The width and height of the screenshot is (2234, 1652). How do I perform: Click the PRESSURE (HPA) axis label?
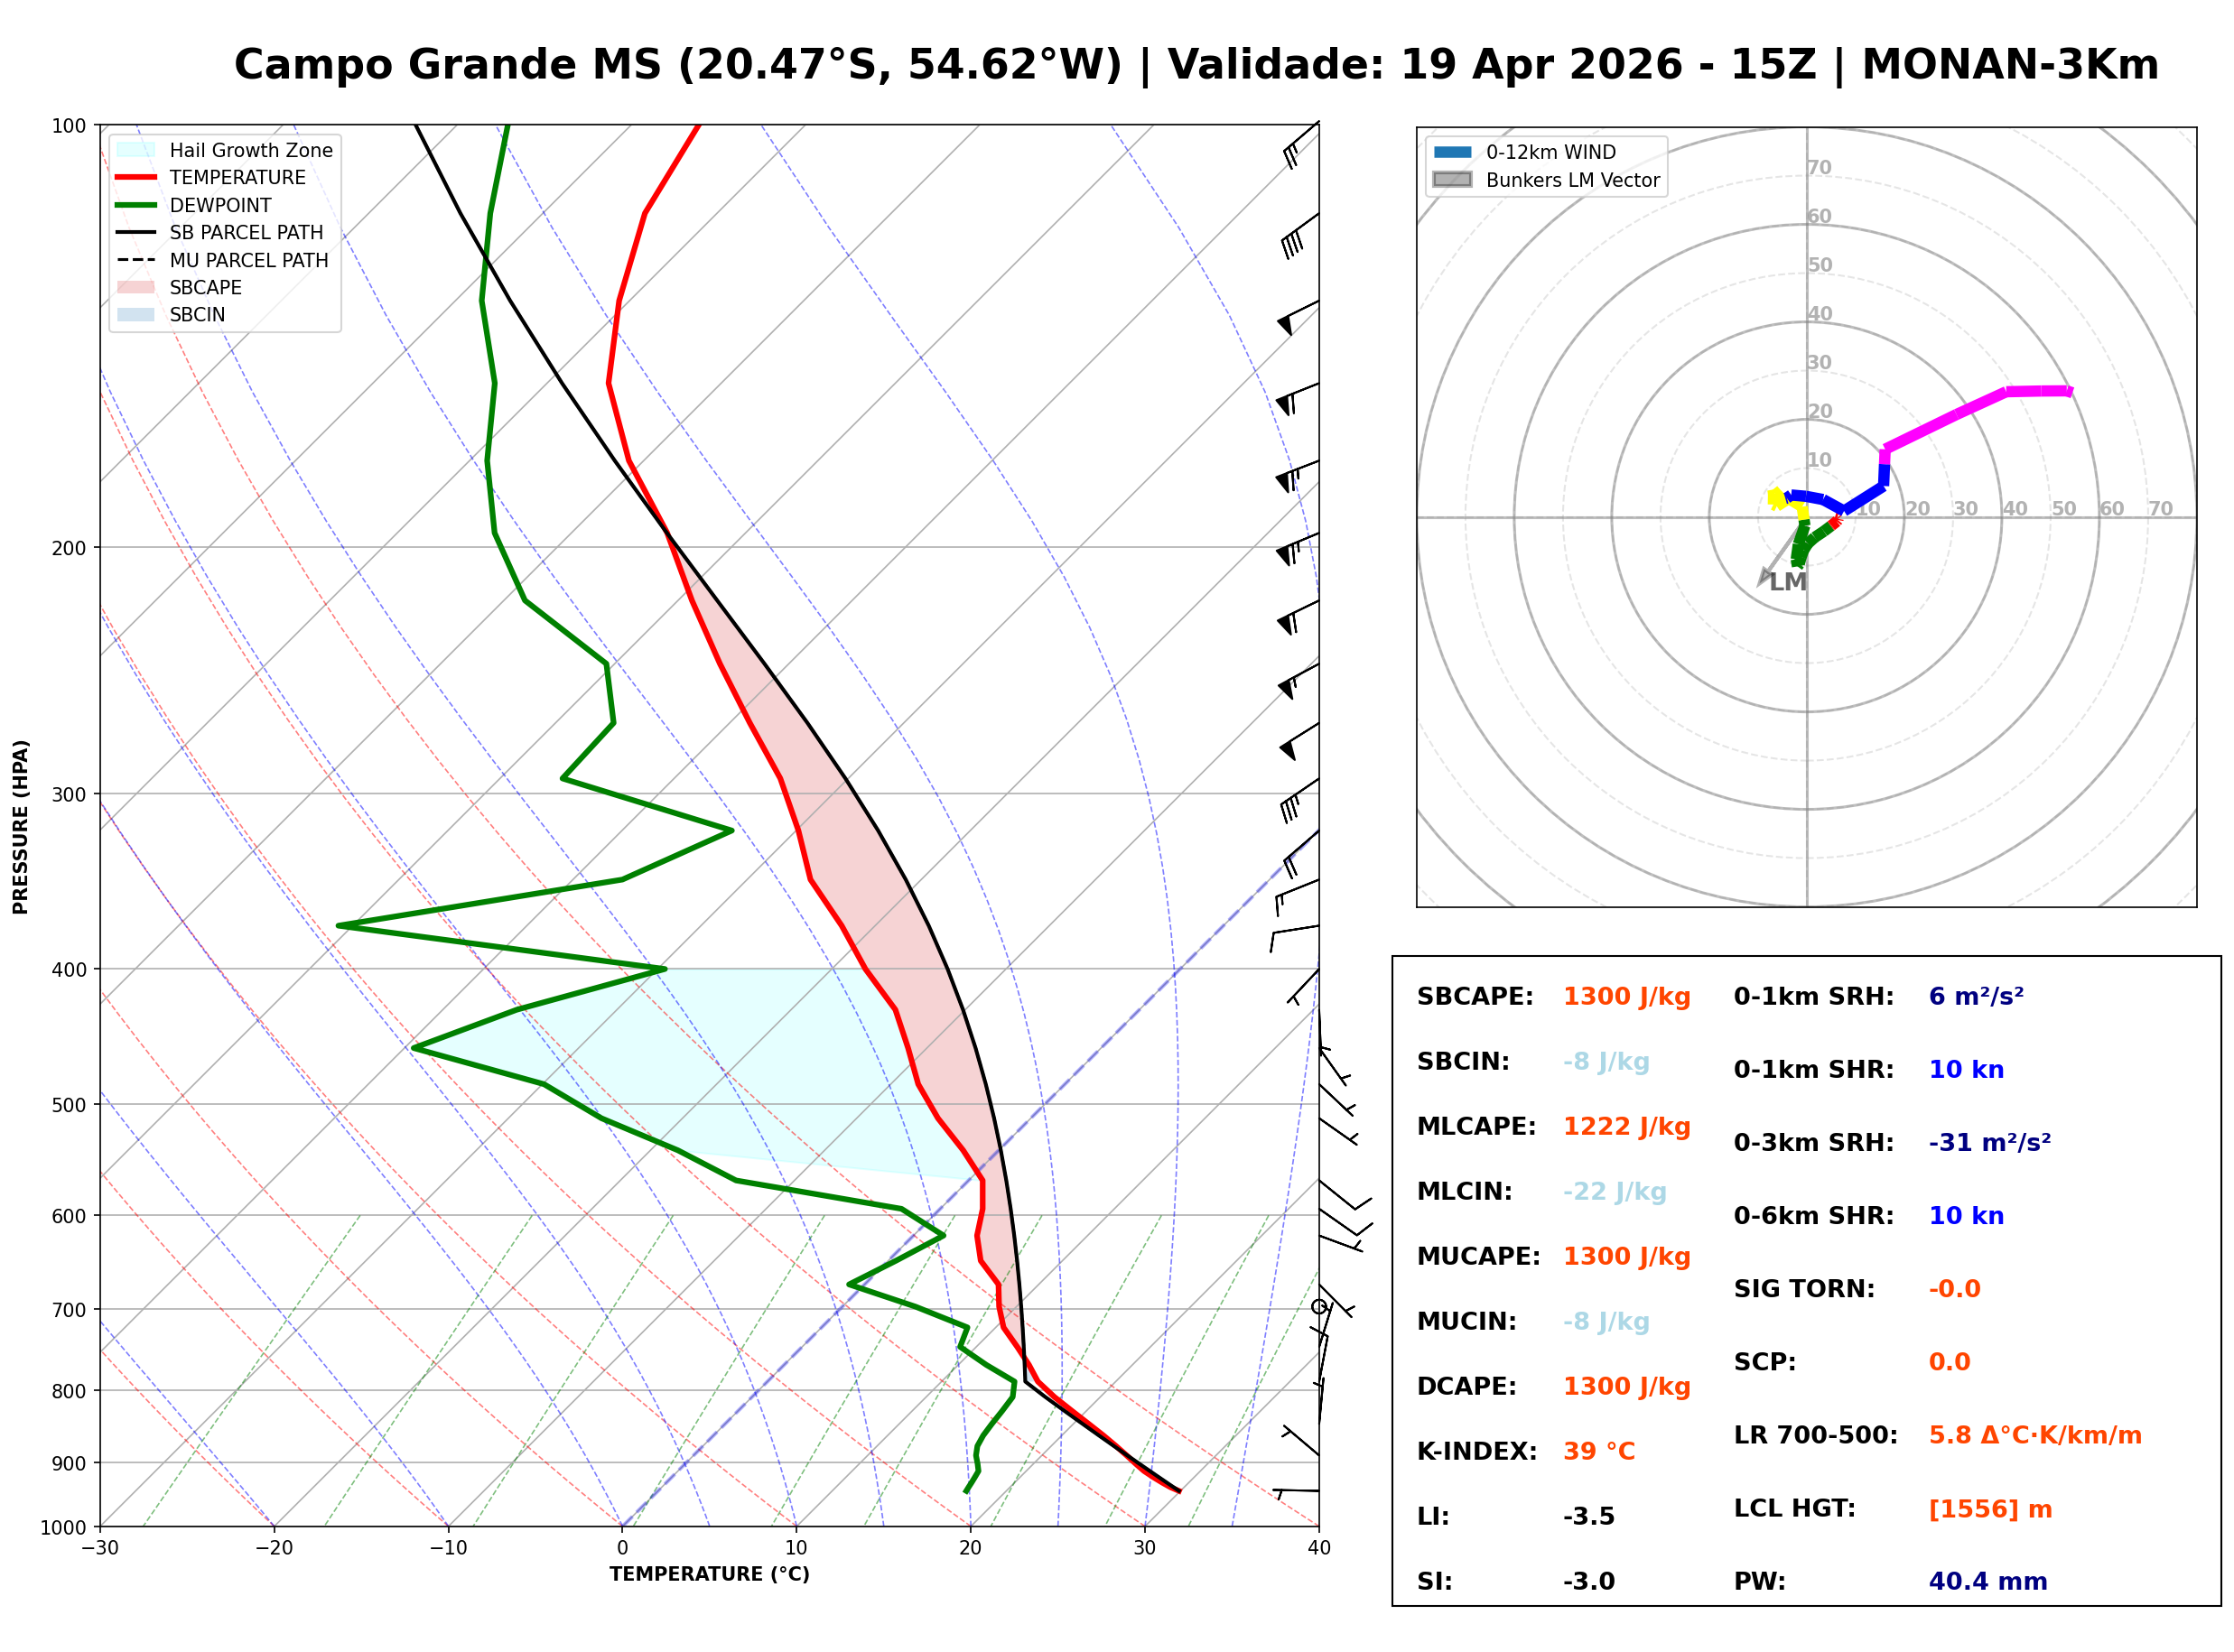tap(21, 827)
